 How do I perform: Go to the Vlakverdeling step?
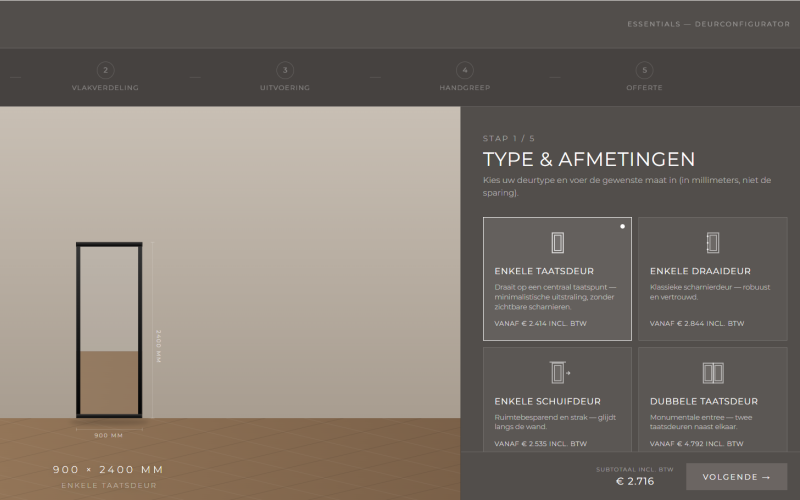[105, 88]
